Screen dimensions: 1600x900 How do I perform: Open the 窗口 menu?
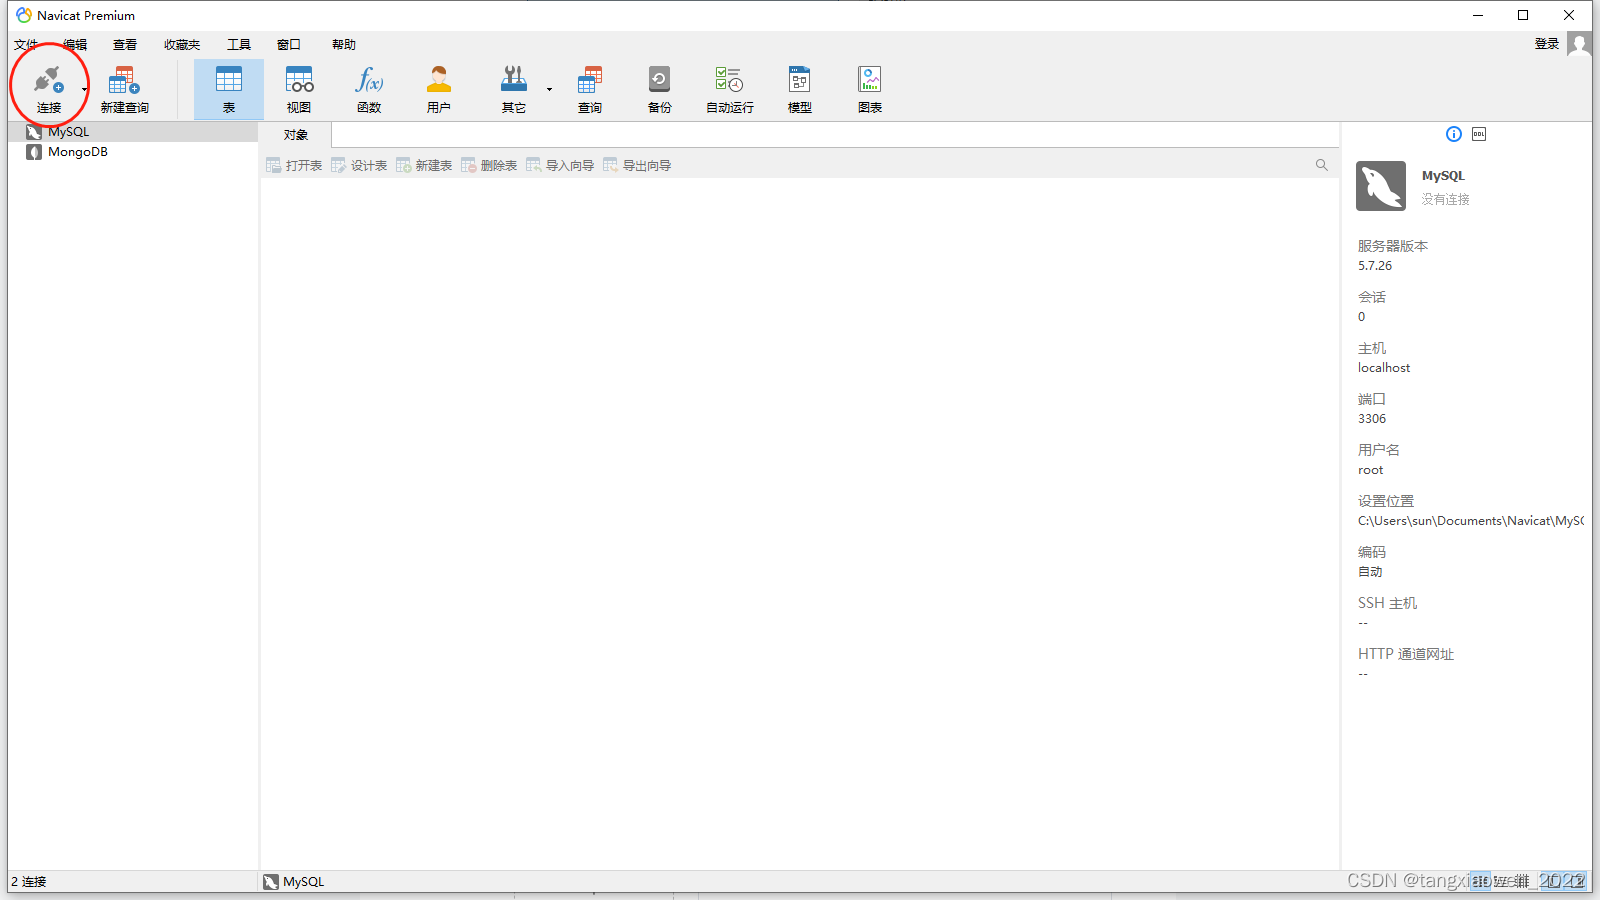coord(289,45)
